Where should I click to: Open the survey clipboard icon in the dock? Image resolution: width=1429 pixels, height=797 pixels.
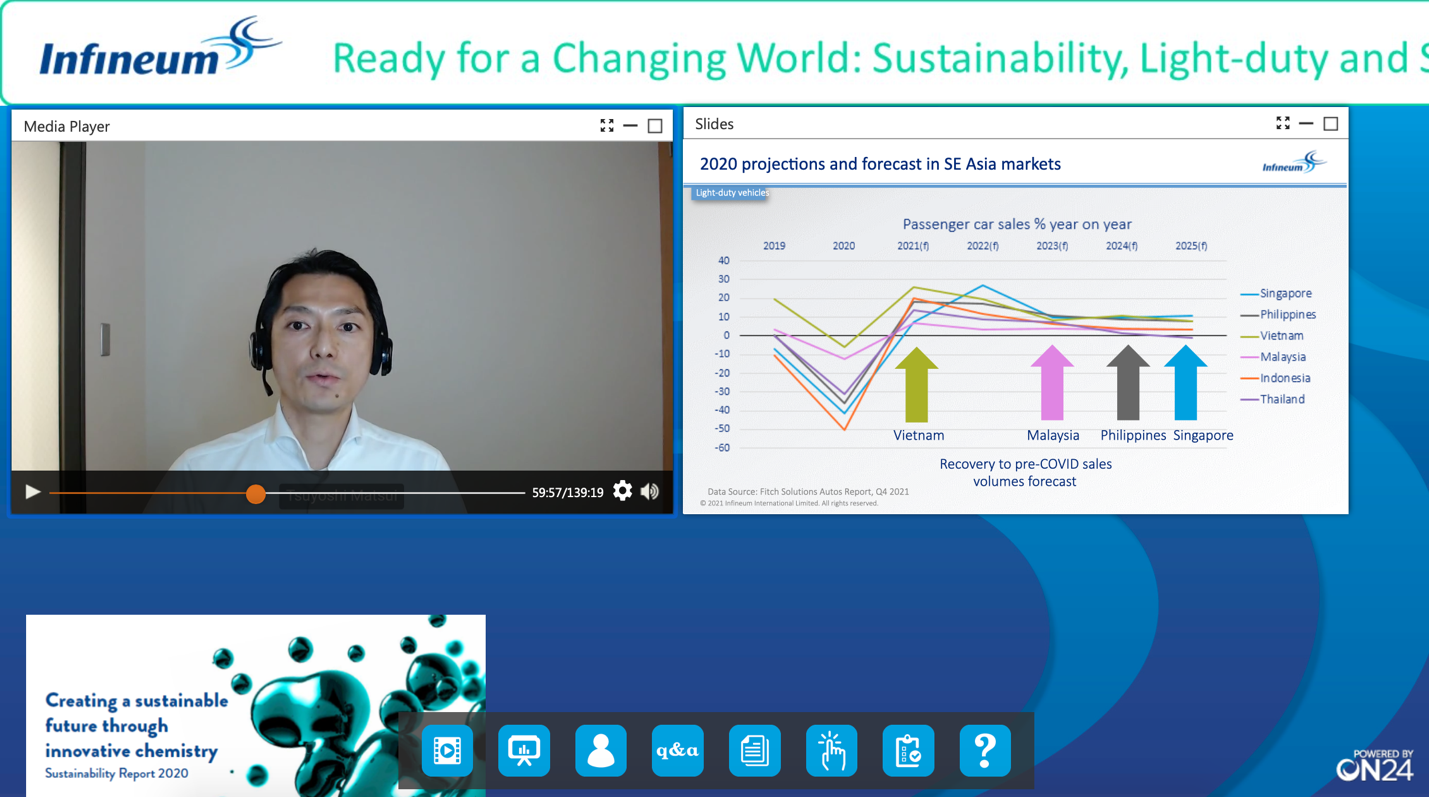(x=908, y=750)
